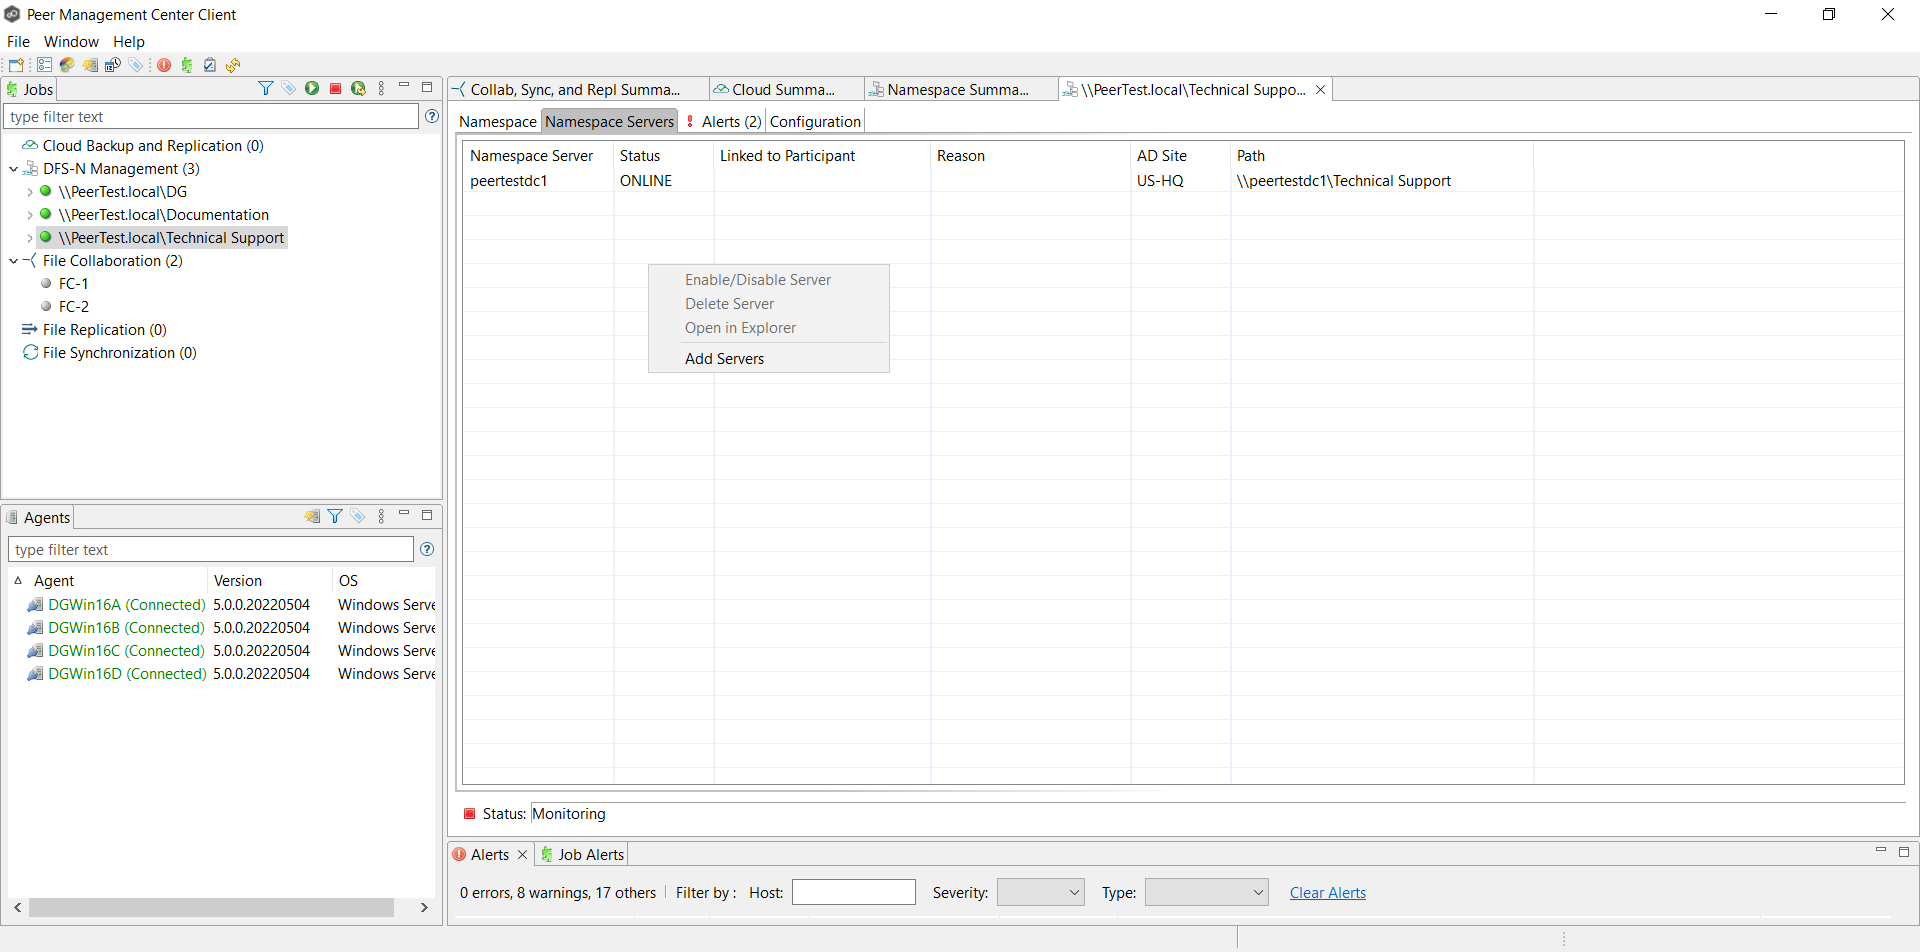Screen dimensions: 1920x952
Task: Open the Namespace Summary tab
Action: click(958, 89)
